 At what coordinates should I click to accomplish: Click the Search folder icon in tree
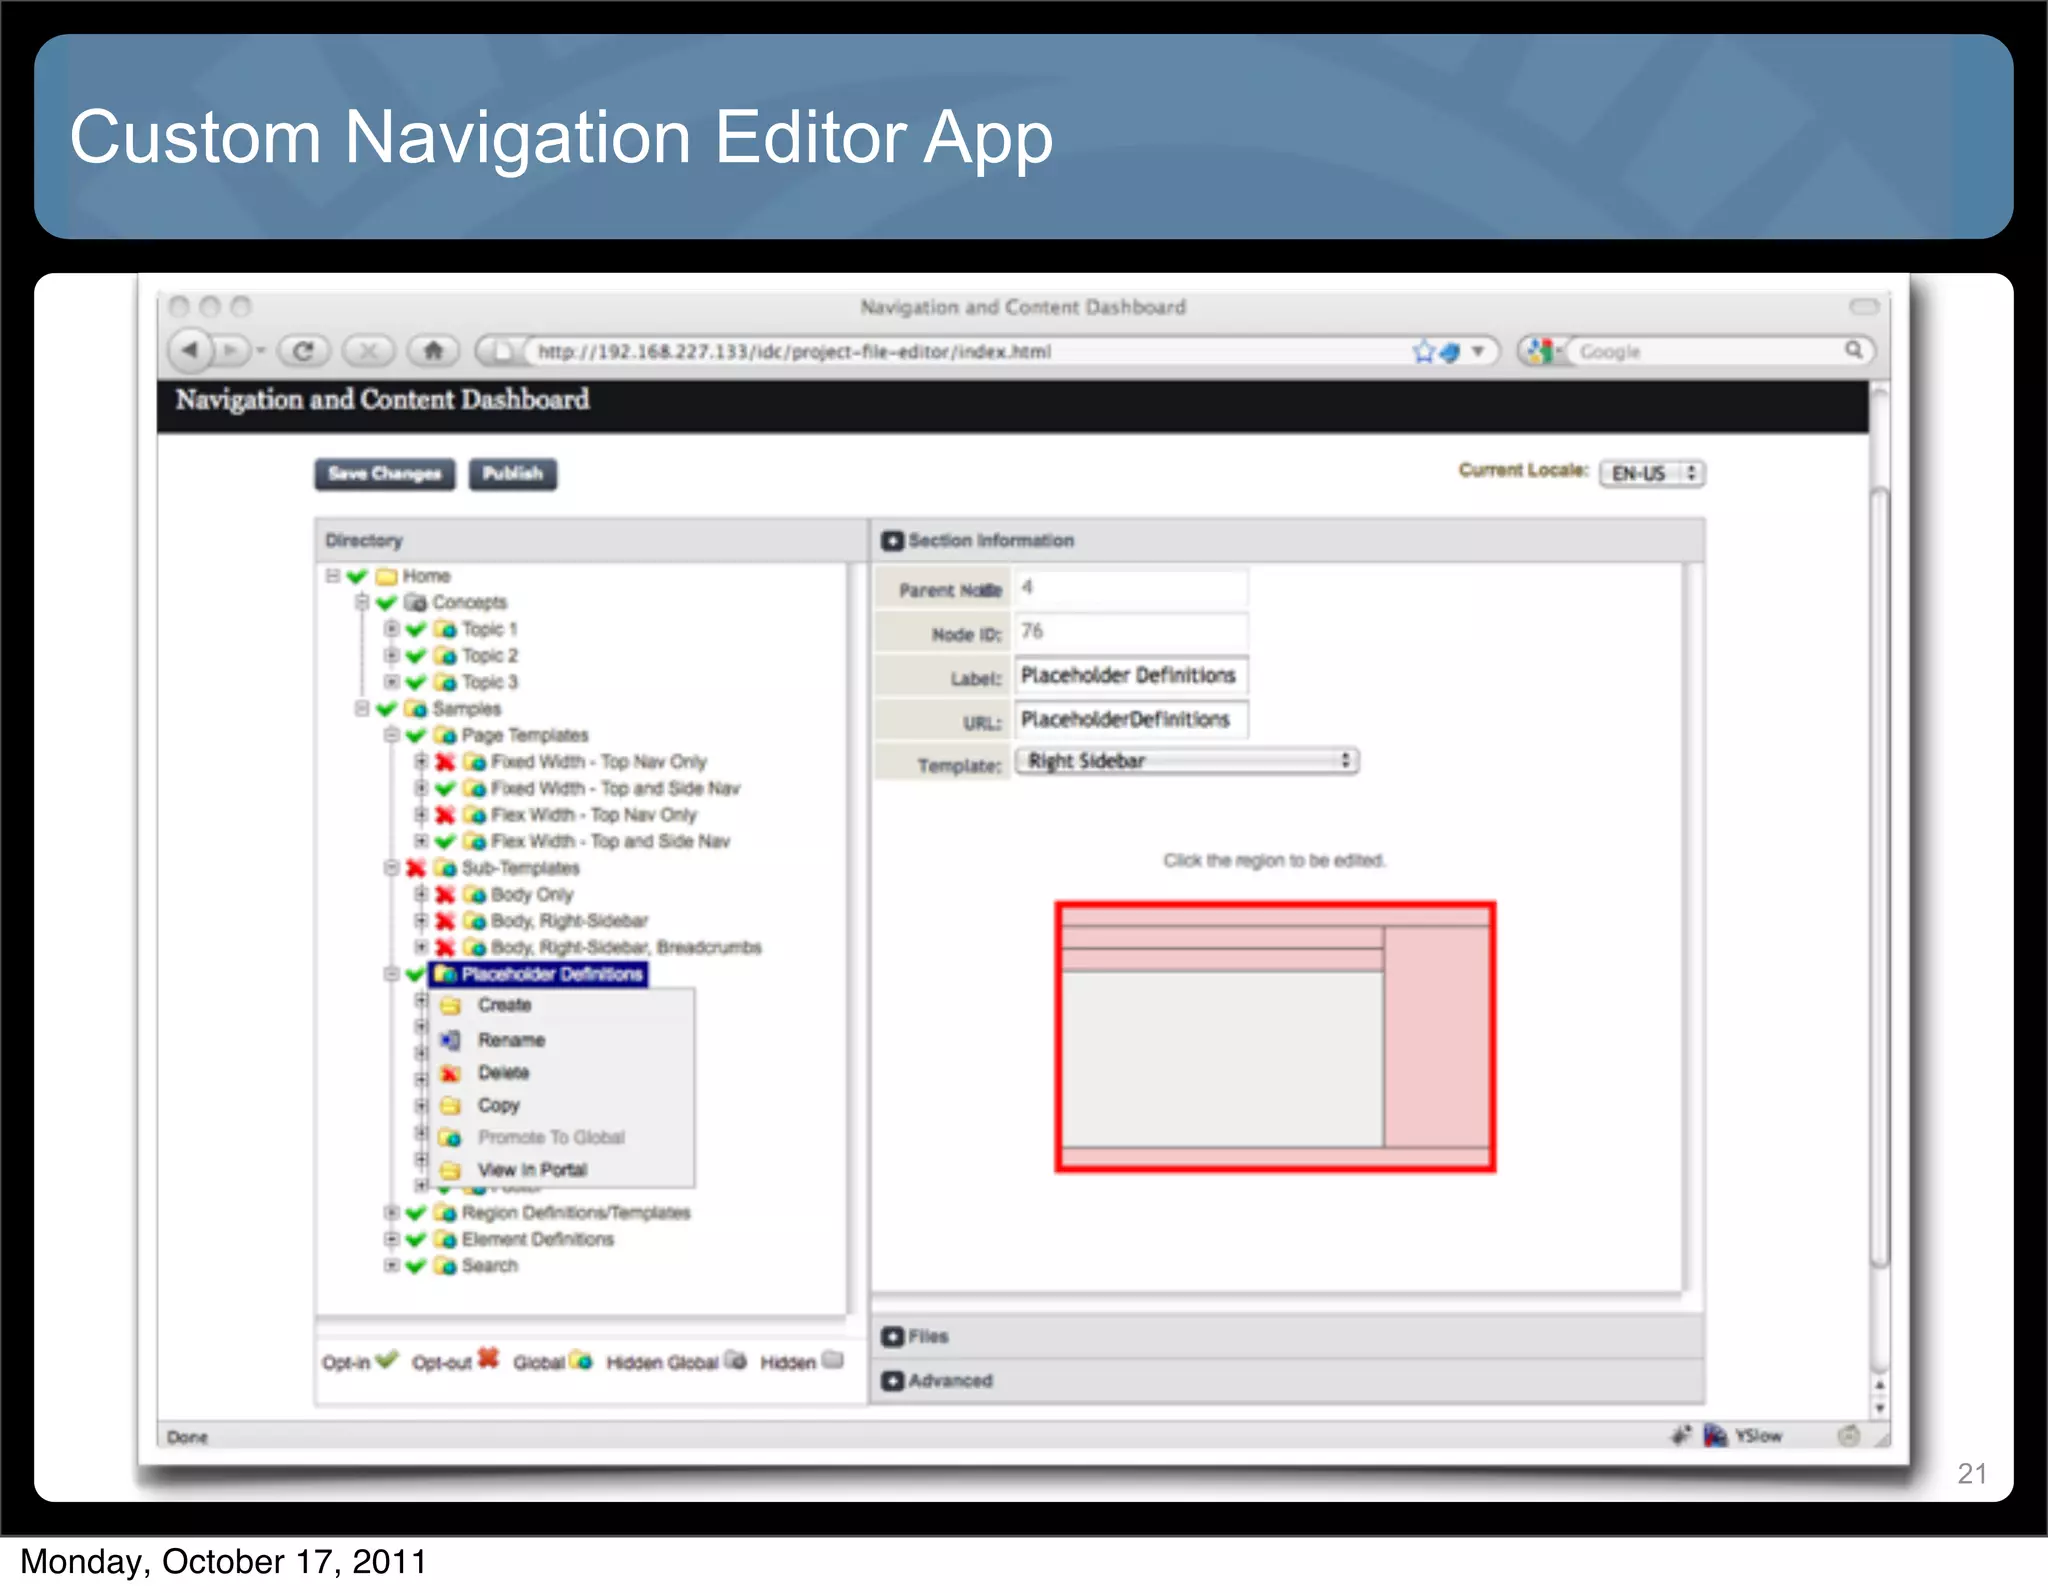[x=445, y=1266]
